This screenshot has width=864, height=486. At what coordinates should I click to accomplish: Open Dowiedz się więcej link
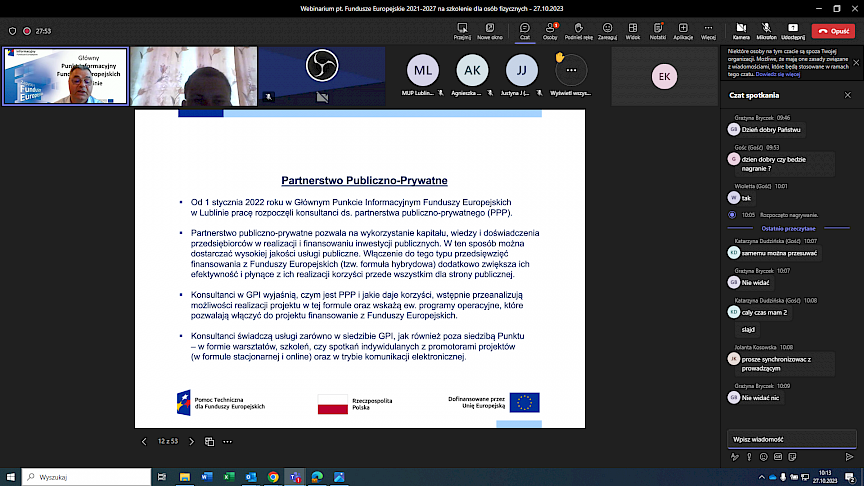[x=777, y=74]
